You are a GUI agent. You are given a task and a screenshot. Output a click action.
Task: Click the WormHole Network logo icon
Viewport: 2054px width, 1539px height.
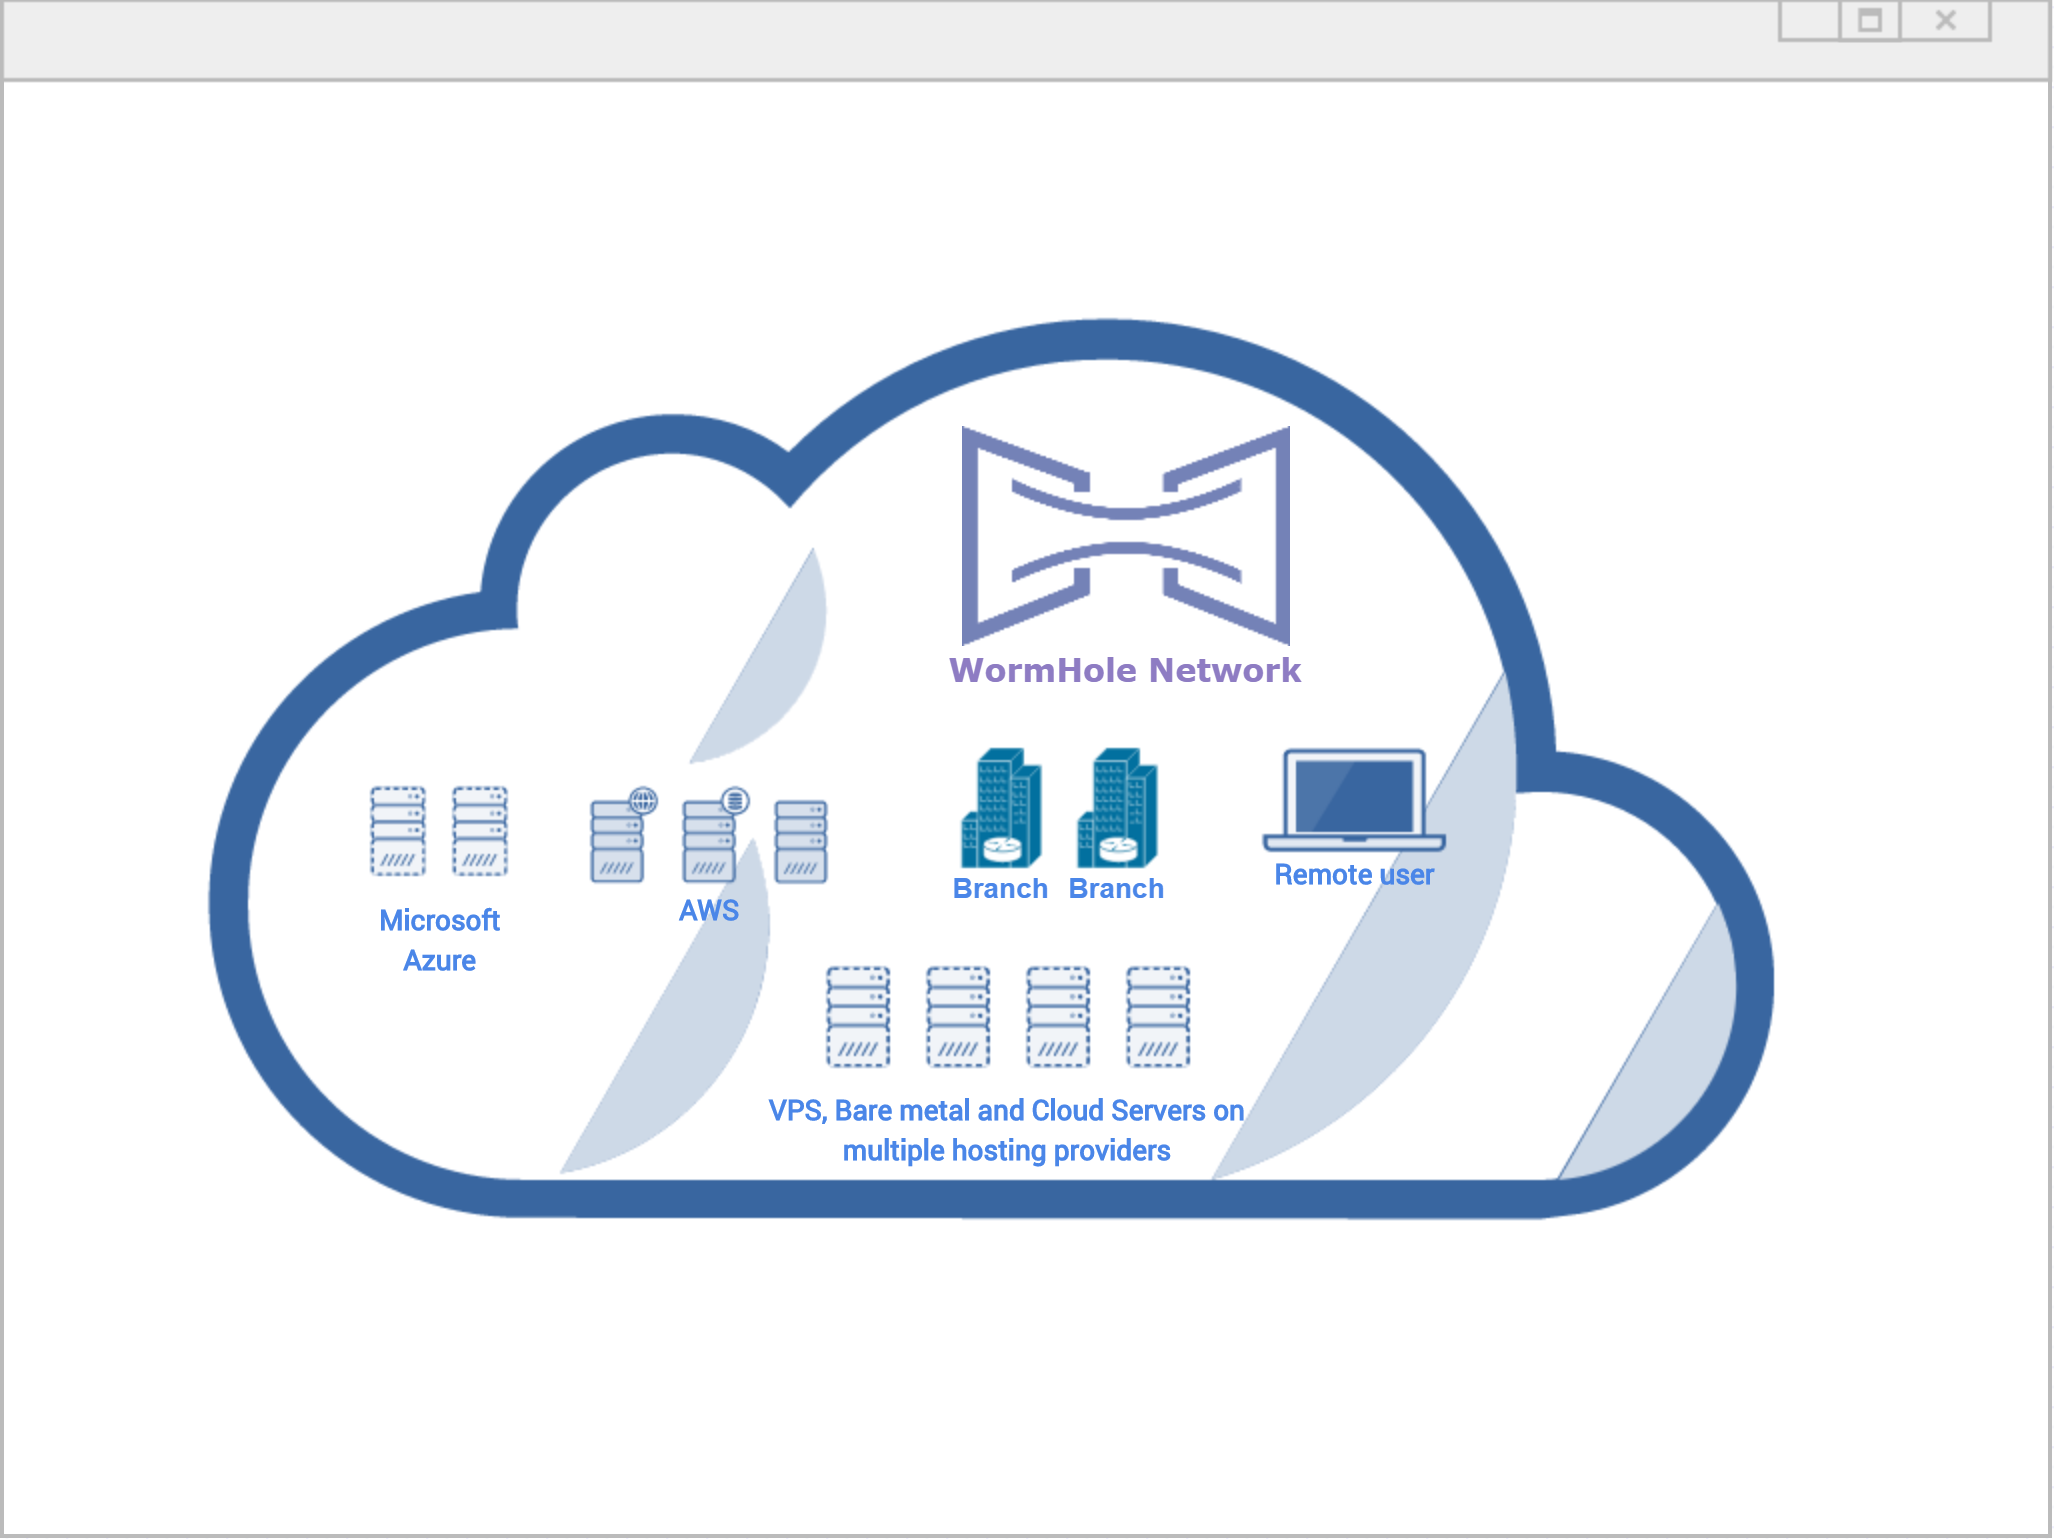pos(1125,535)
